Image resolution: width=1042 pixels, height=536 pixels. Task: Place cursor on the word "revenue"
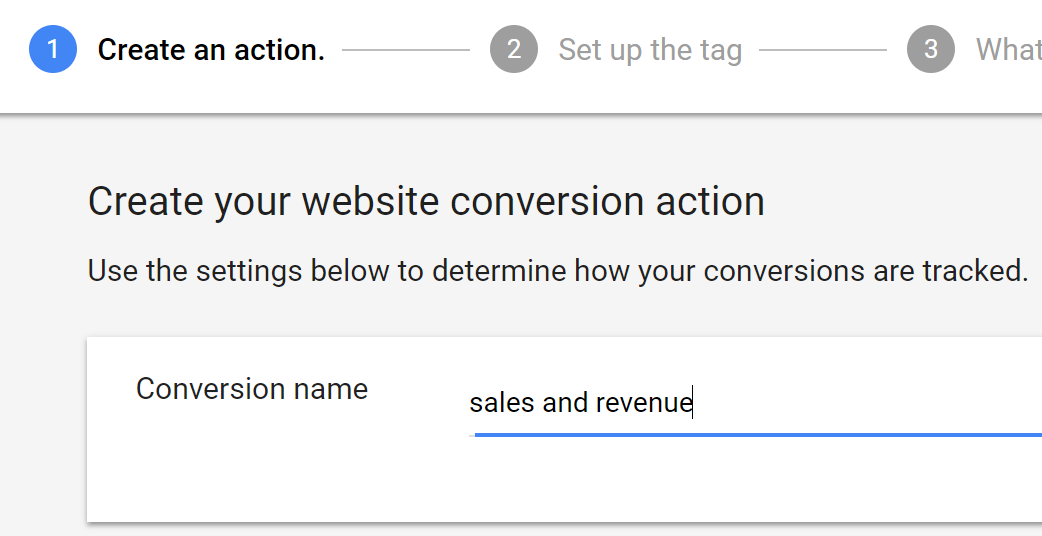click(x=644, y=403)
